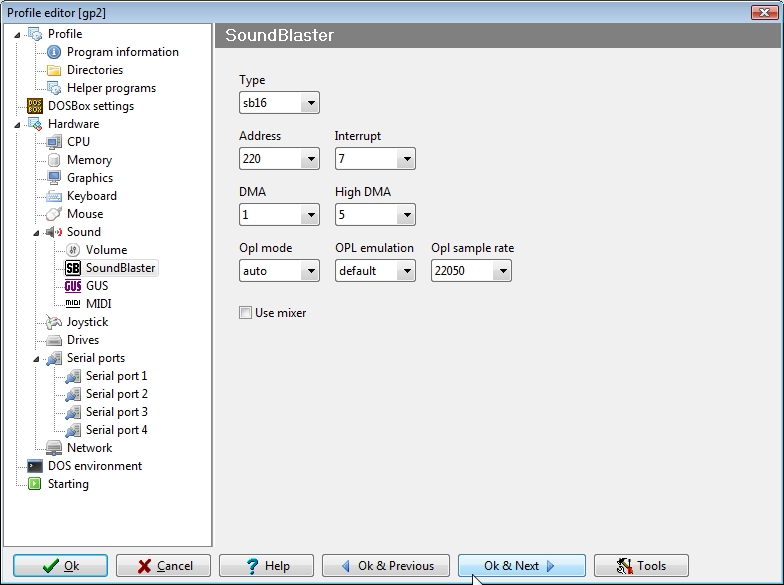This screenshot has height=585, width=784.
Task: Click the Ok & Next button
Action: point(522,566)
